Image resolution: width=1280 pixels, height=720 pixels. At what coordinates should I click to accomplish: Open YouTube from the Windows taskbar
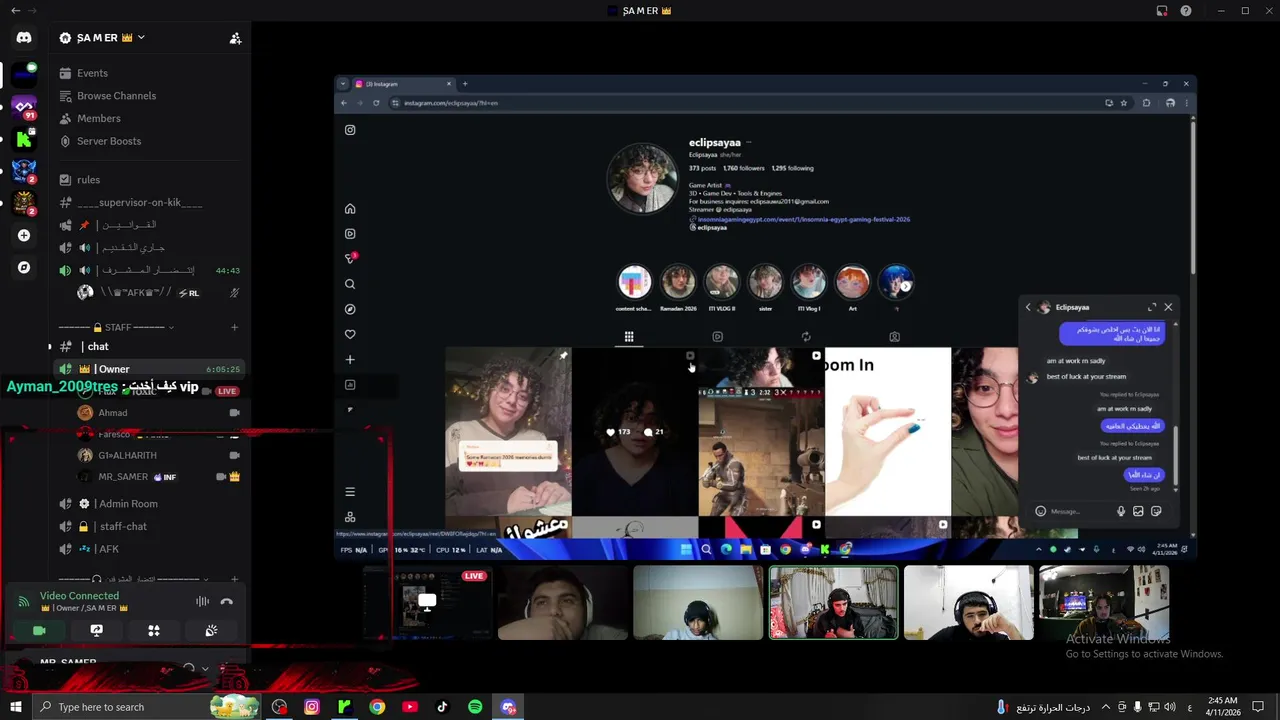(410, 707)
